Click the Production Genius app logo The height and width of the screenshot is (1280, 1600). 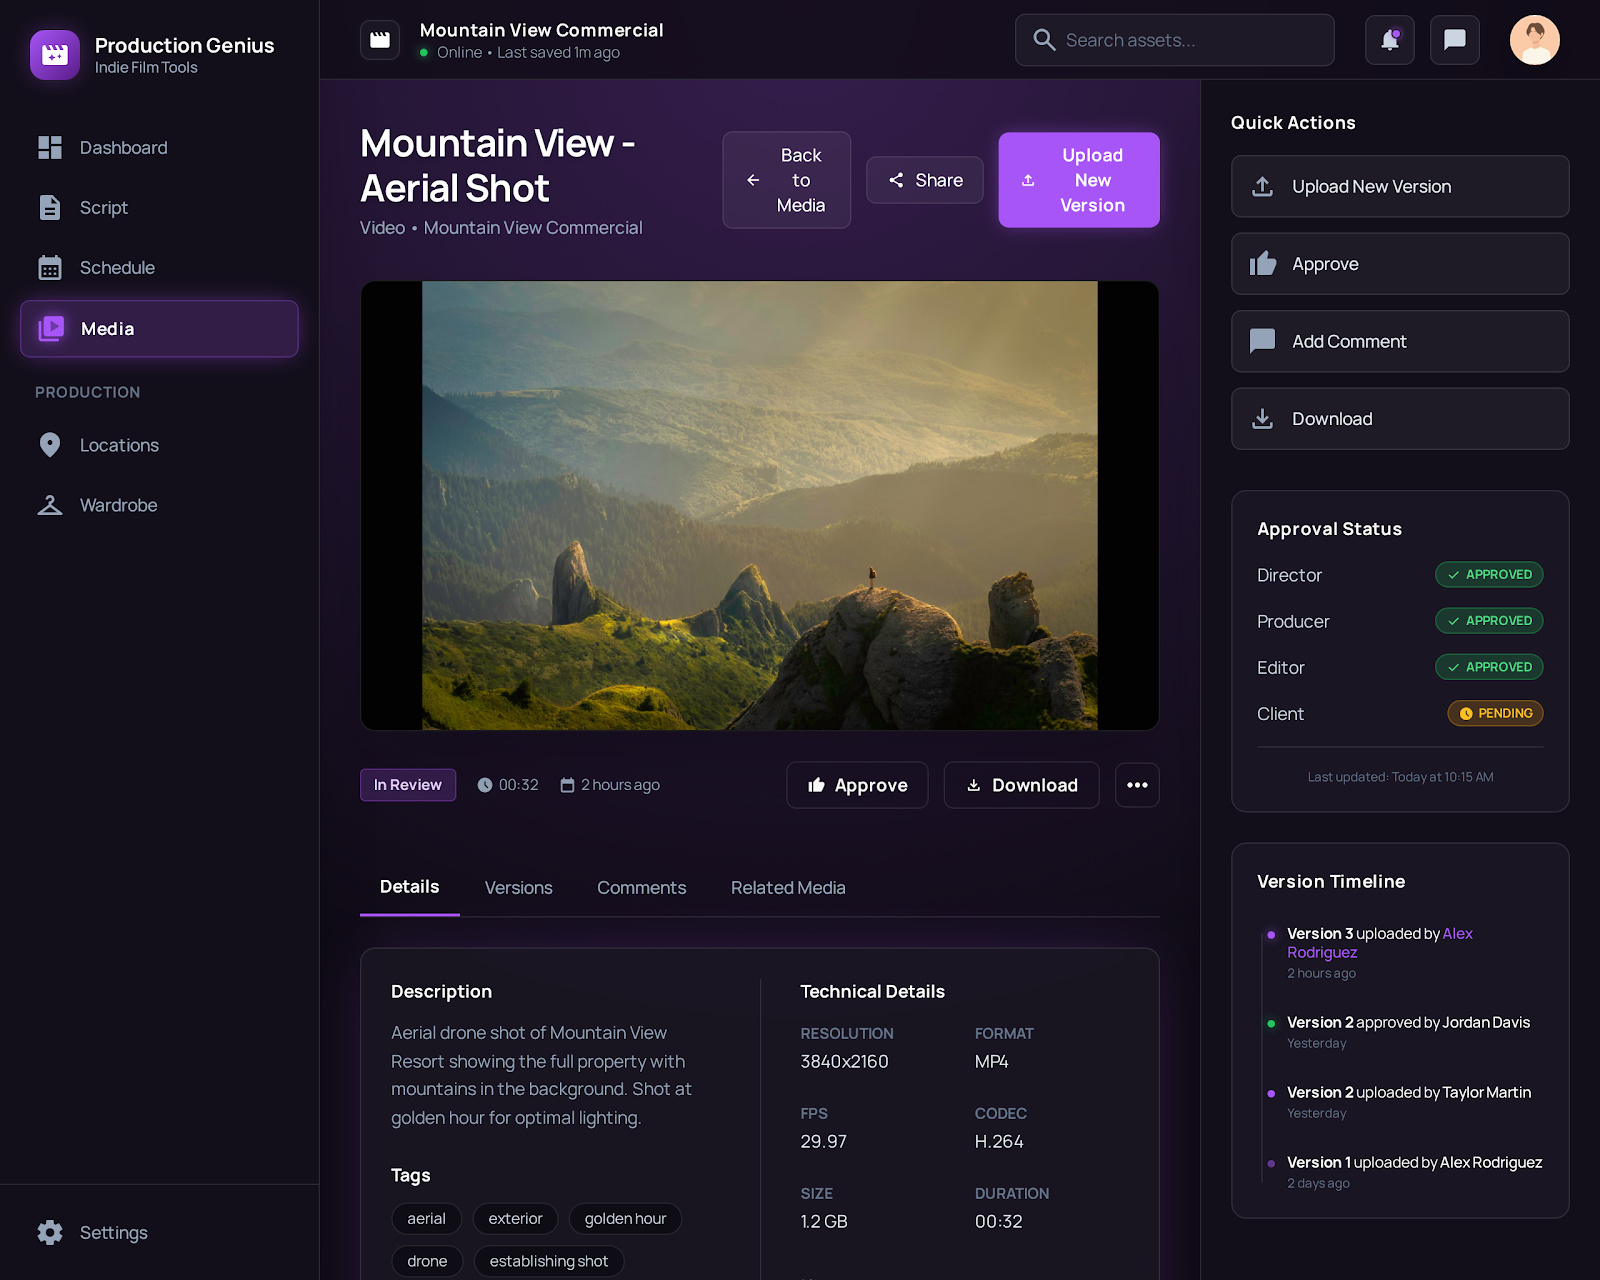click(55, 55)
